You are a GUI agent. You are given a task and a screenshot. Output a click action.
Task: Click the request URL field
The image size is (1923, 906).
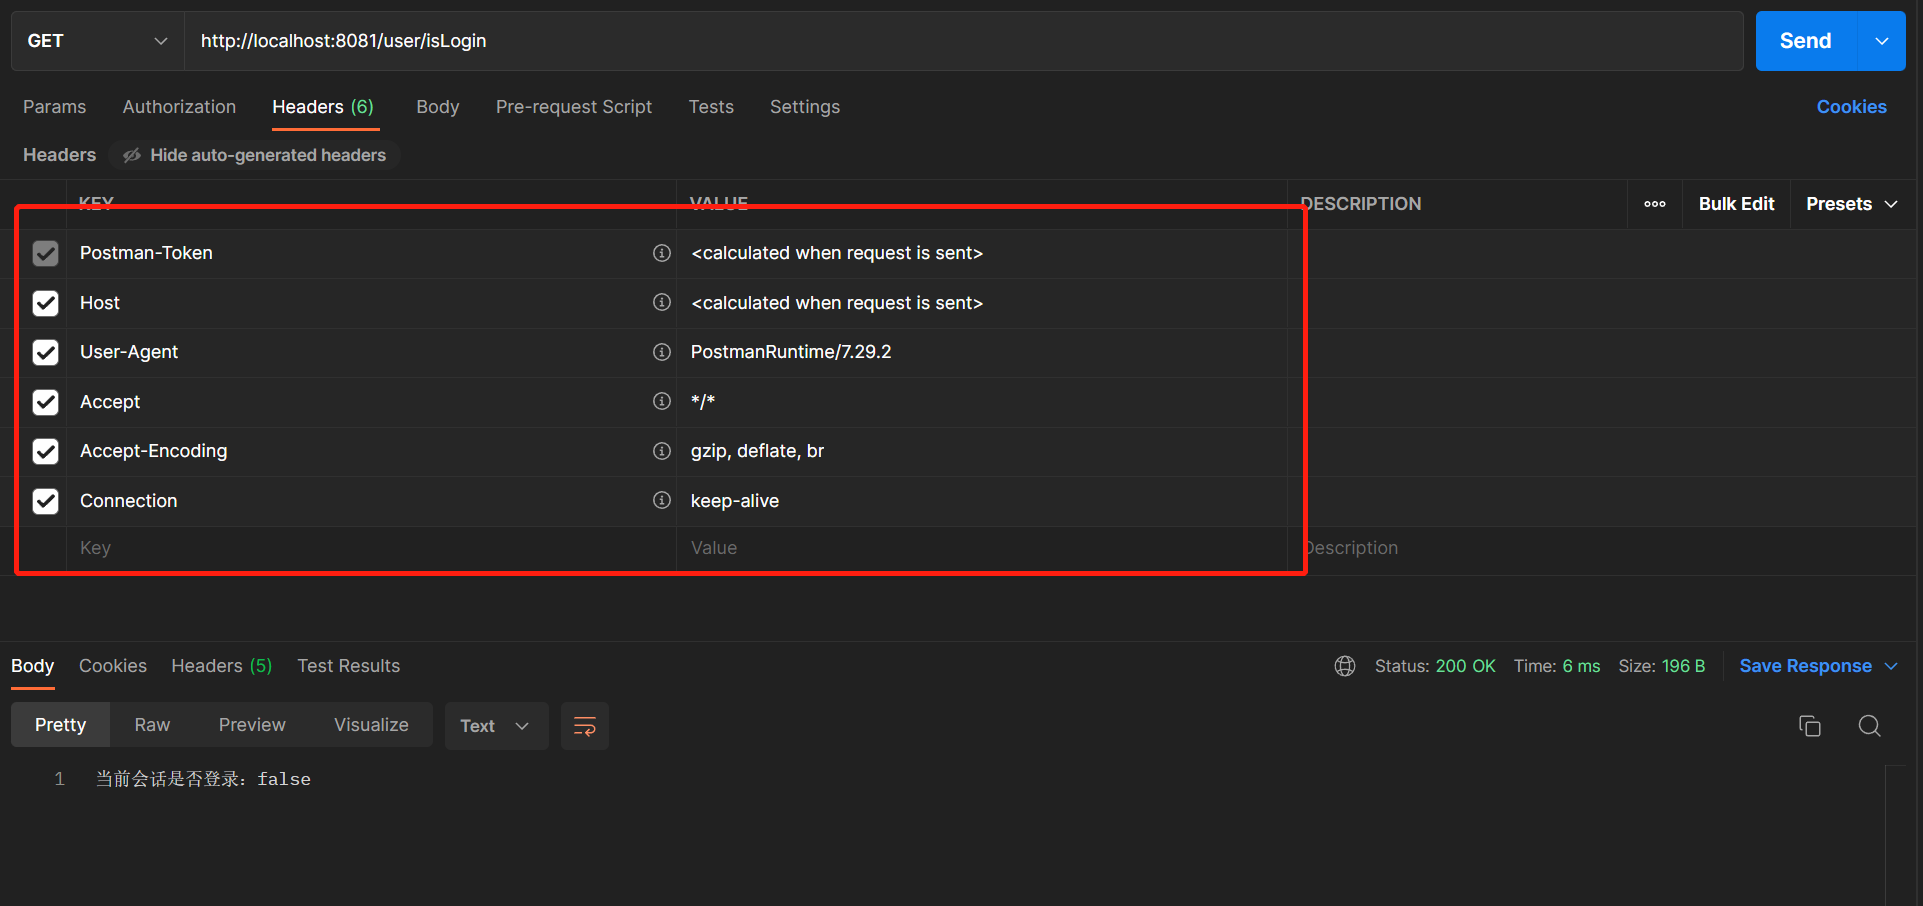coord(964,41)
